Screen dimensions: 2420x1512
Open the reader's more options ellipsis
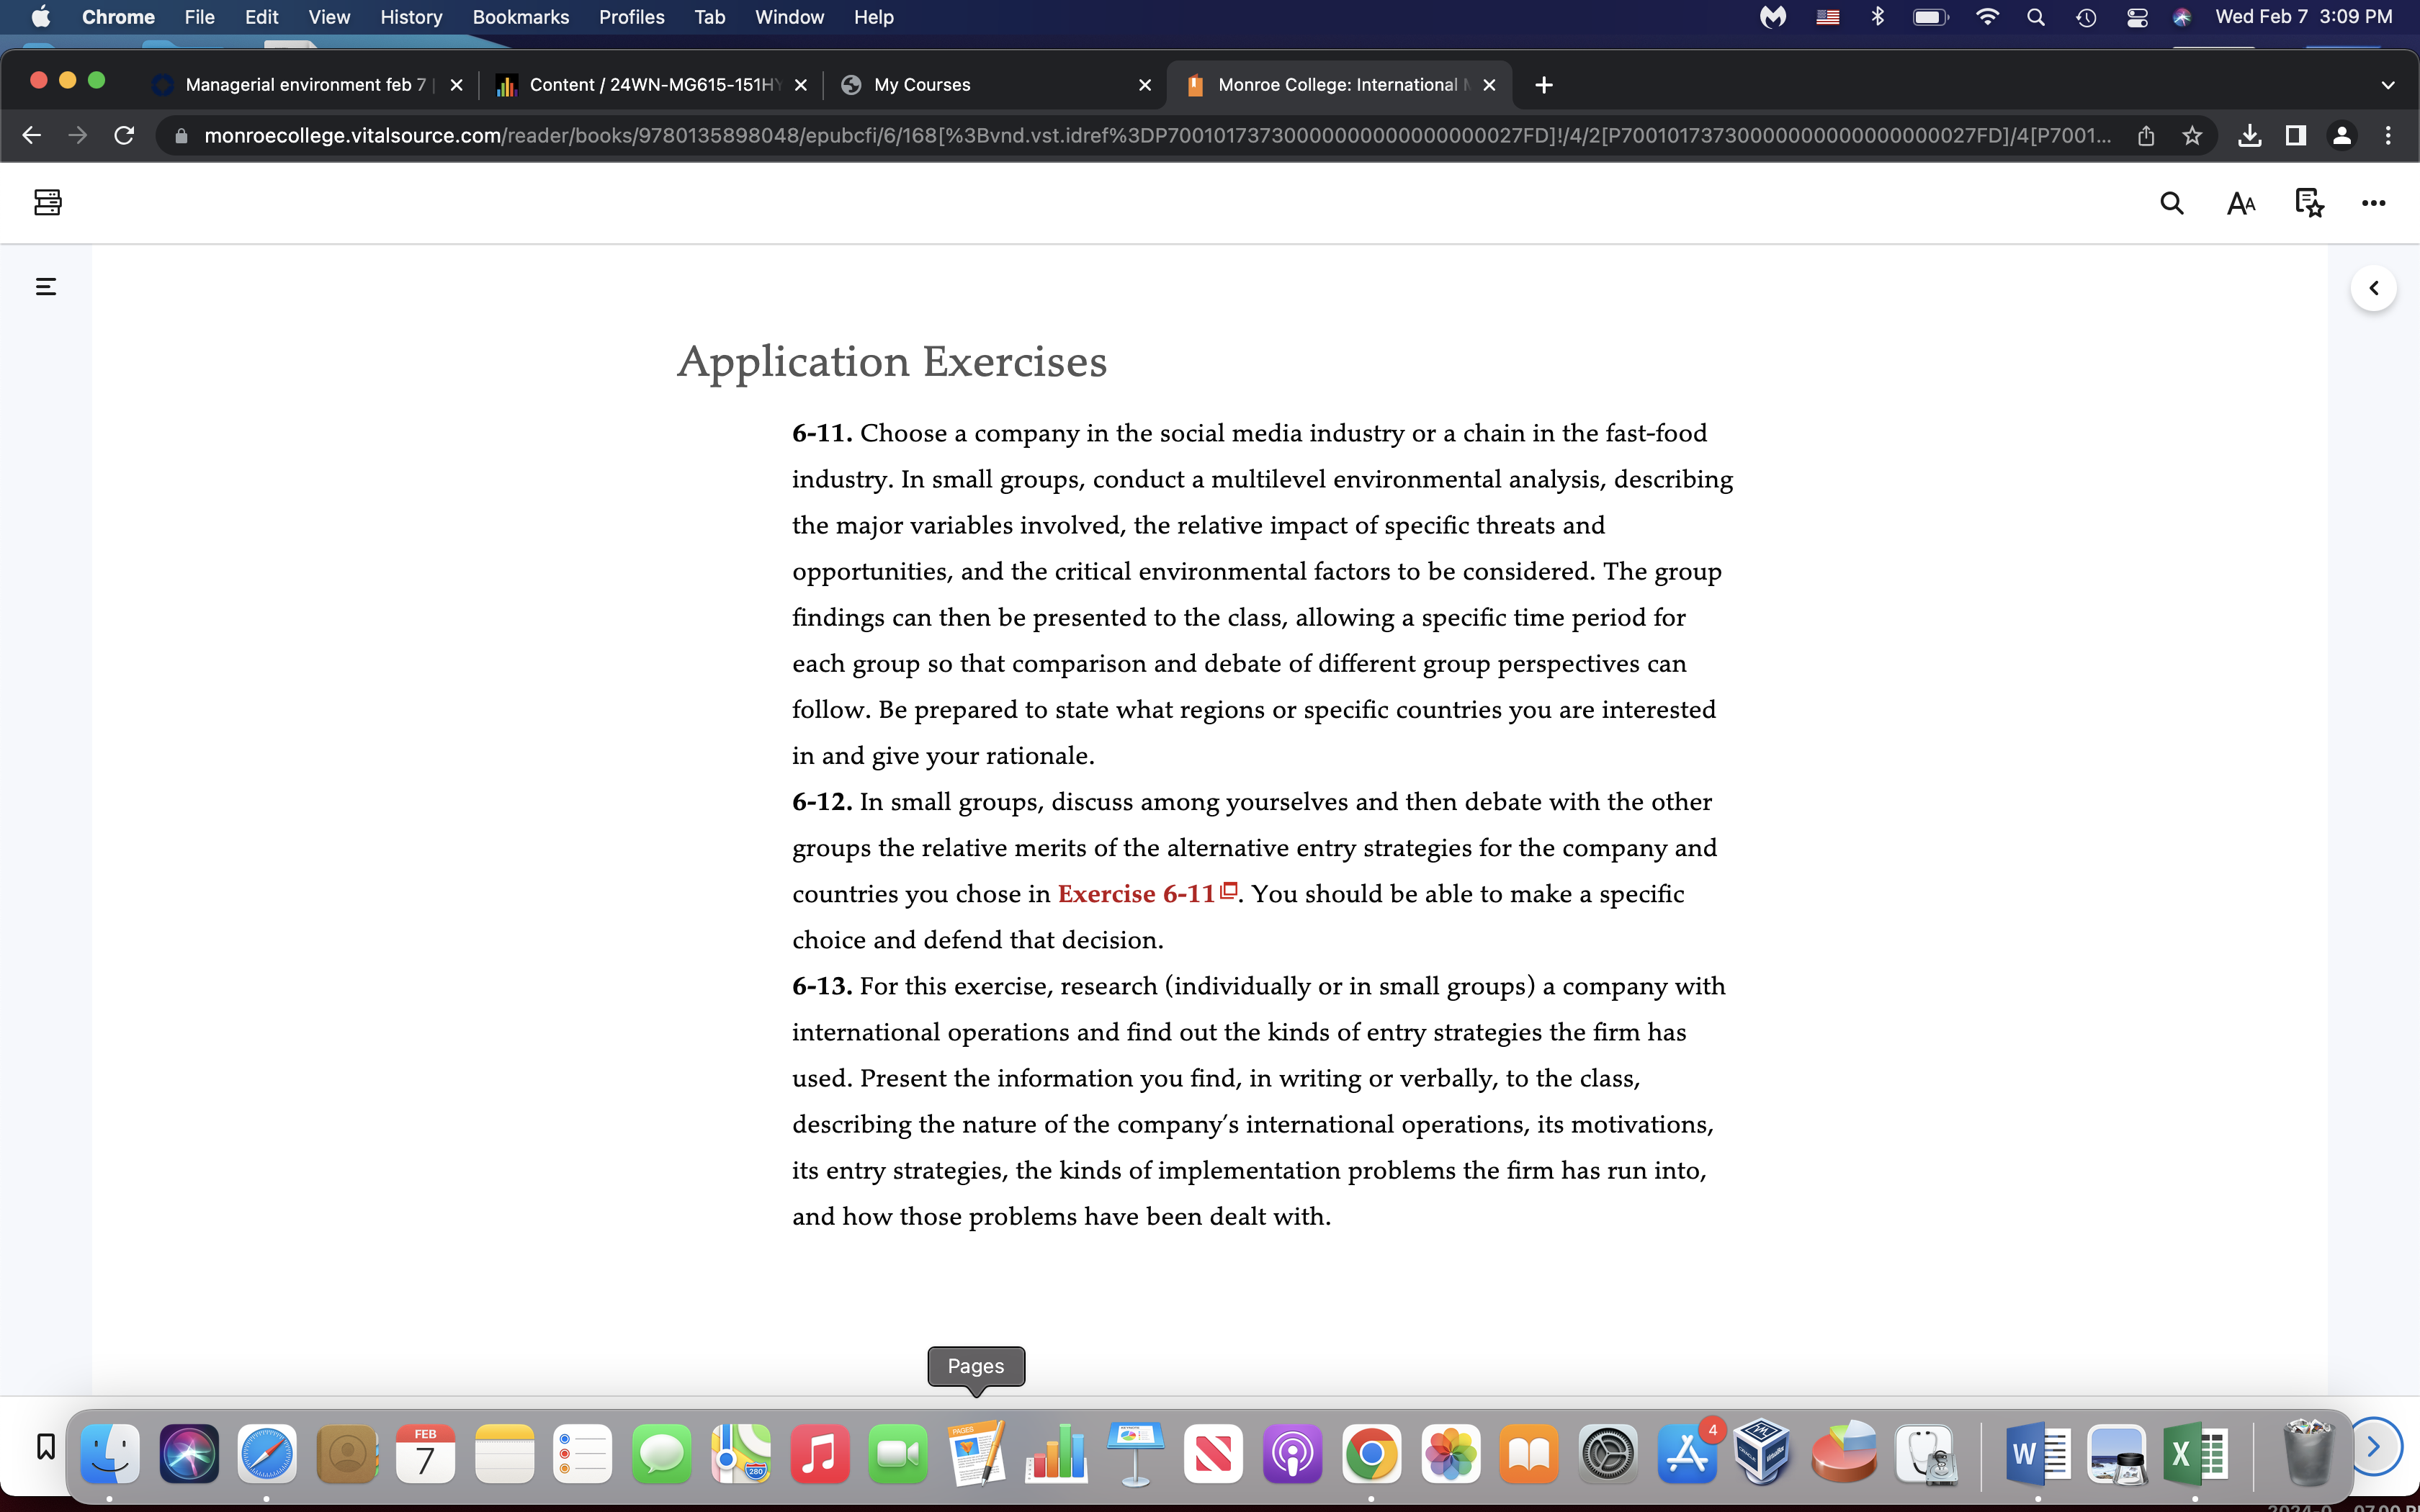coord(2373,203)
